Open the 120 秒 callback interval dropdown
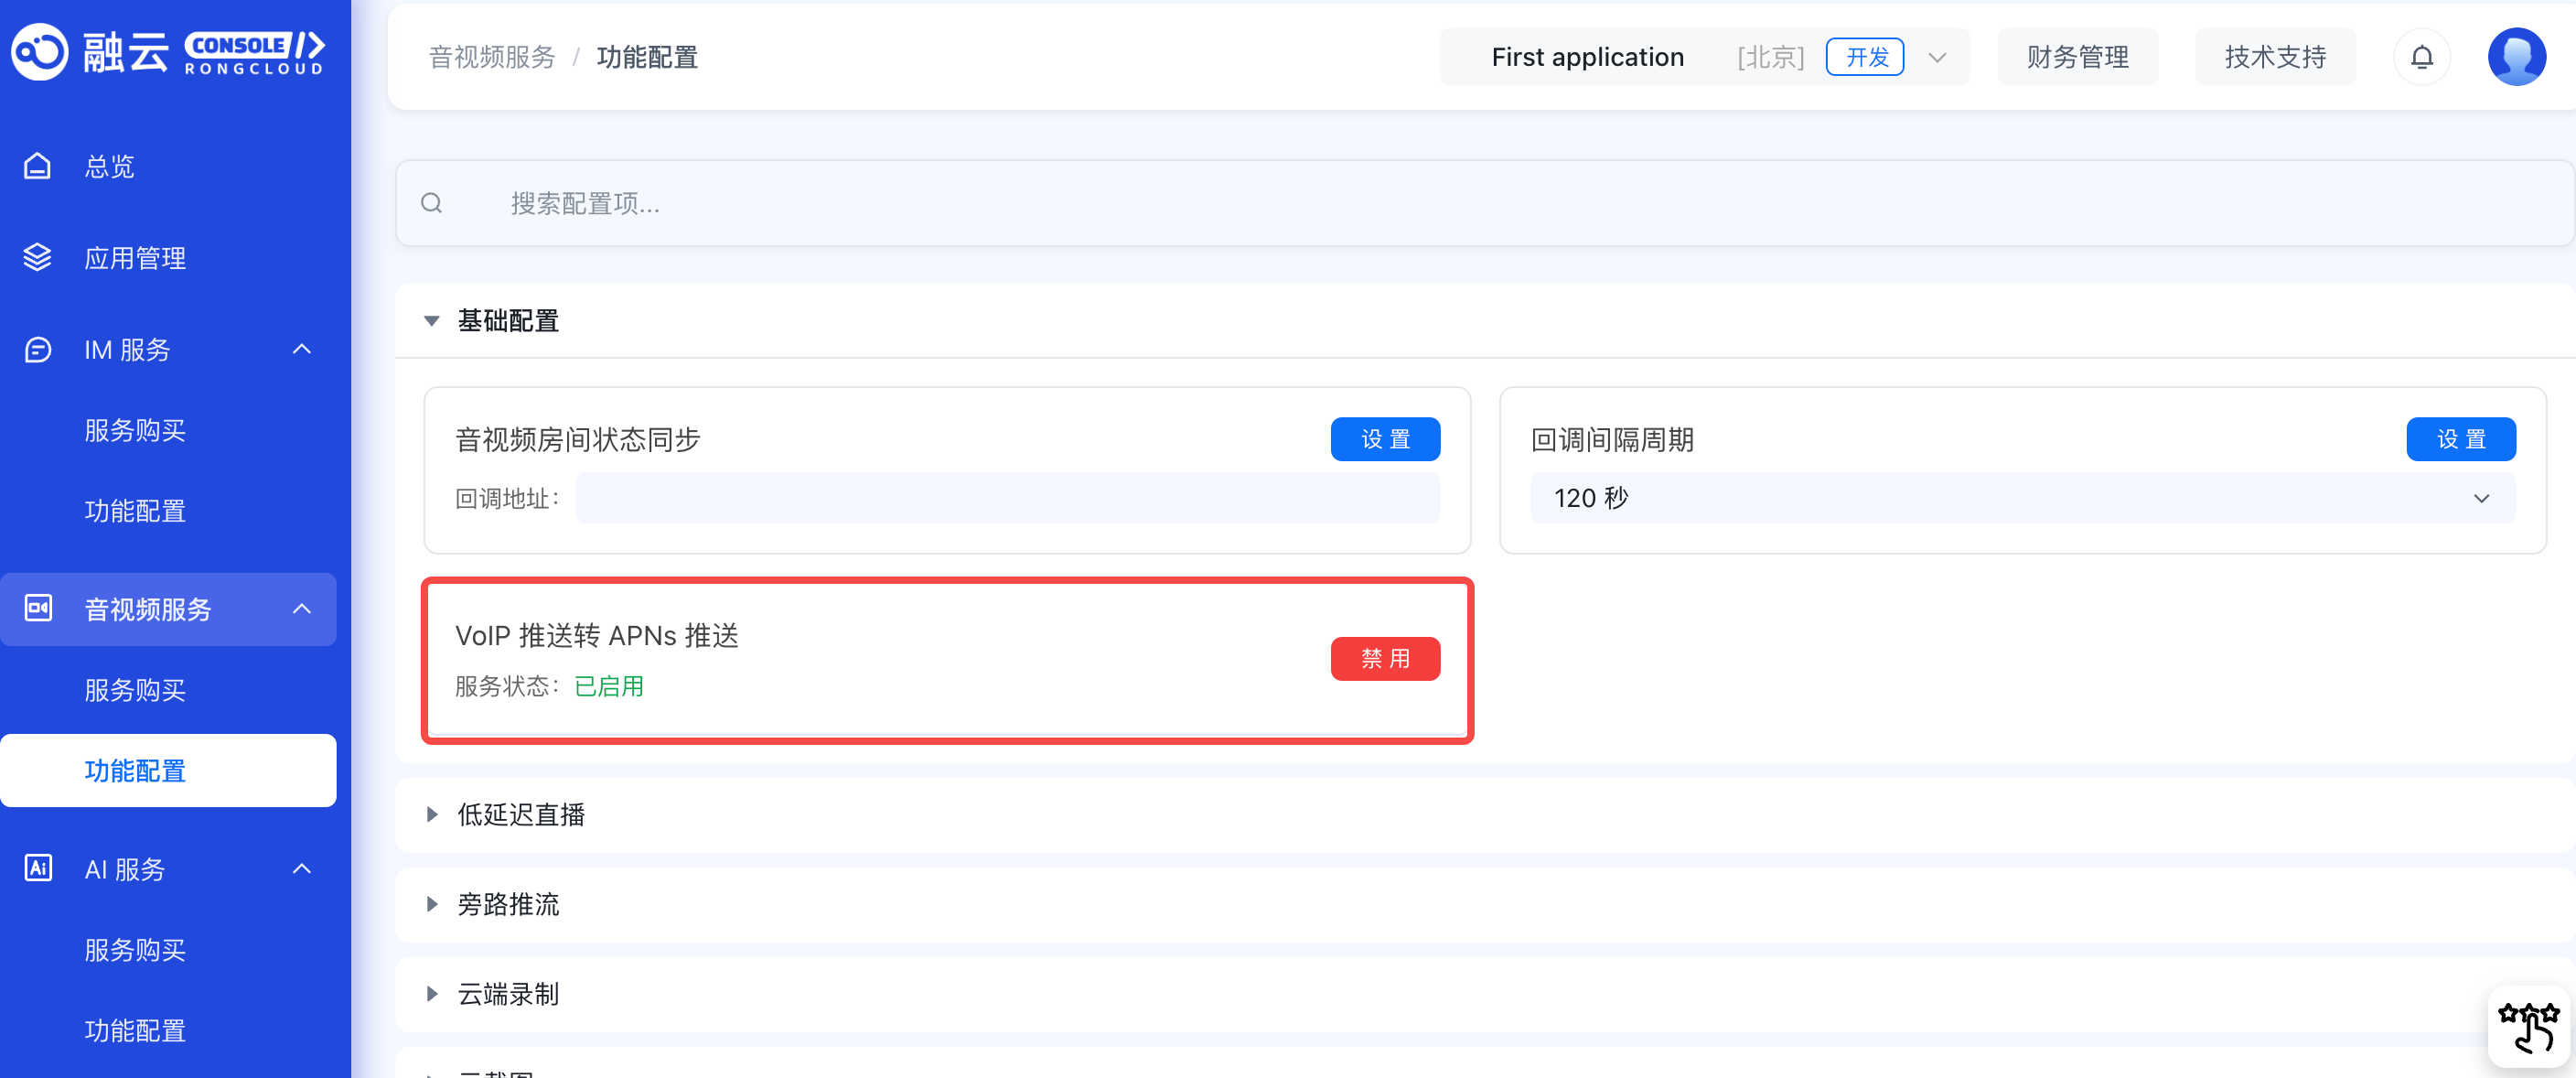Screen dimensions: 2576x1078 [2022, 498]
